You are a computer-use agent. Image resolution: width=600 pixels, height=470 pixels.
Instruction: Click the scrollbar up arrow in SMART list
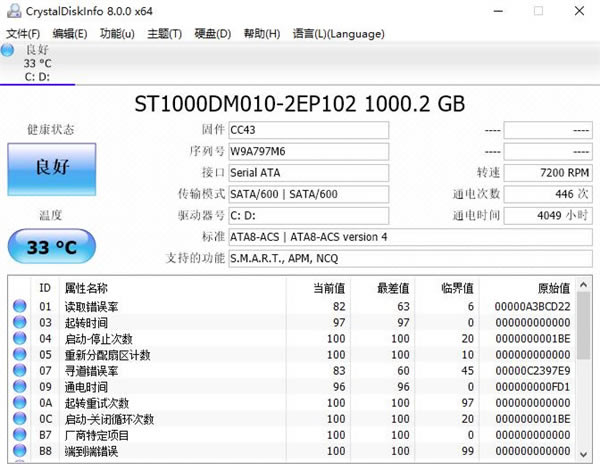(x=583, y=285)
